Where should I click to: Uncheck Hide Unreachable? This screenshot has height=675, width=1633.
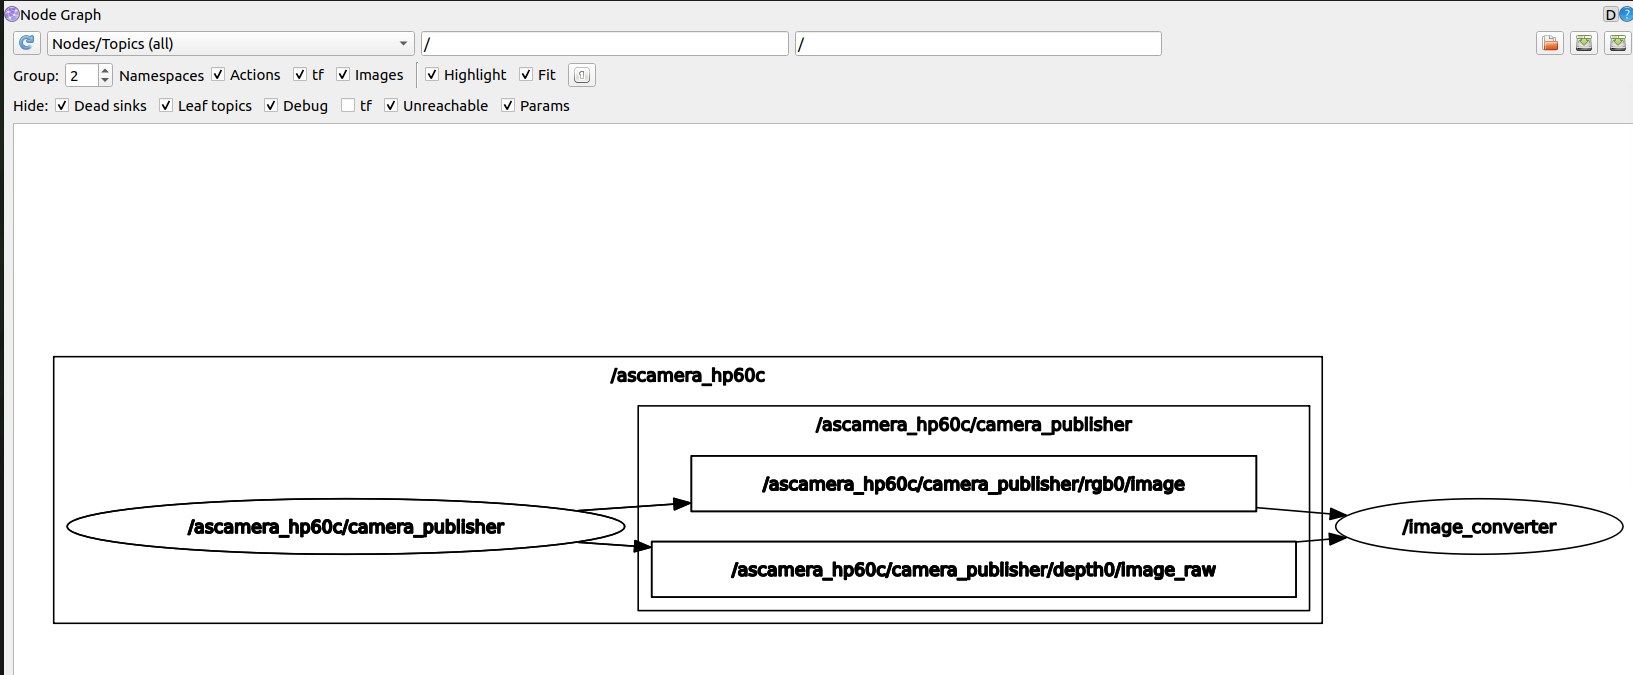click(391, 106)
